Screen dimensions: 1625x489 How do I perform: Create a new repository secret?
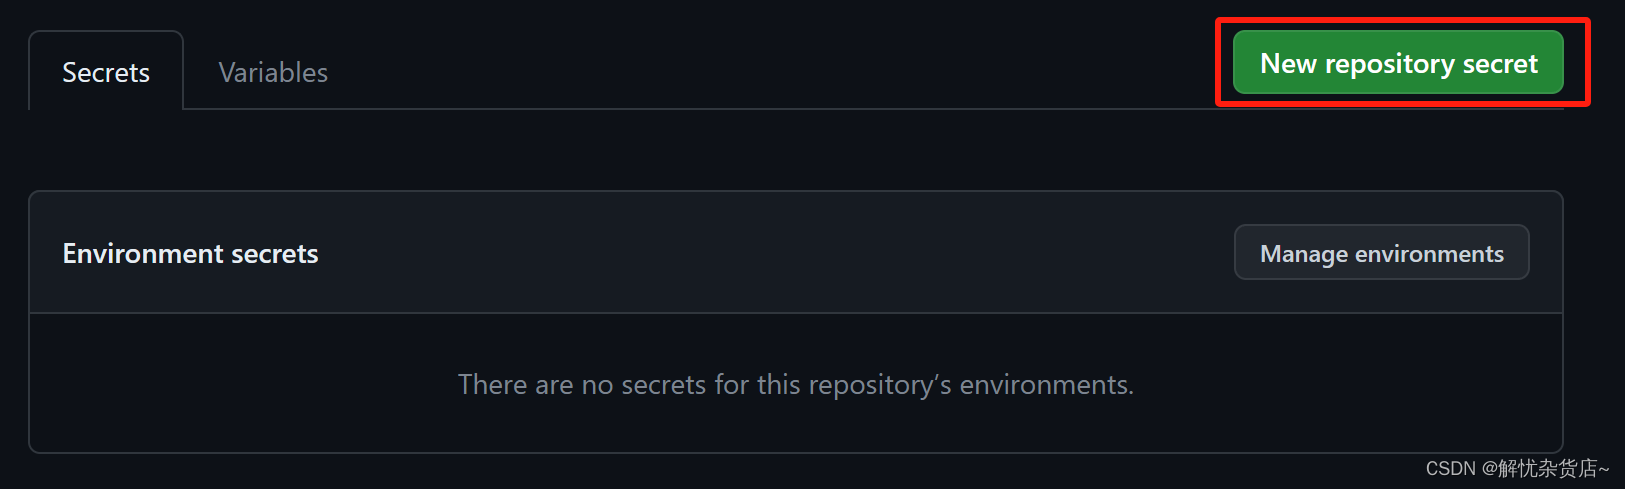1398,63
